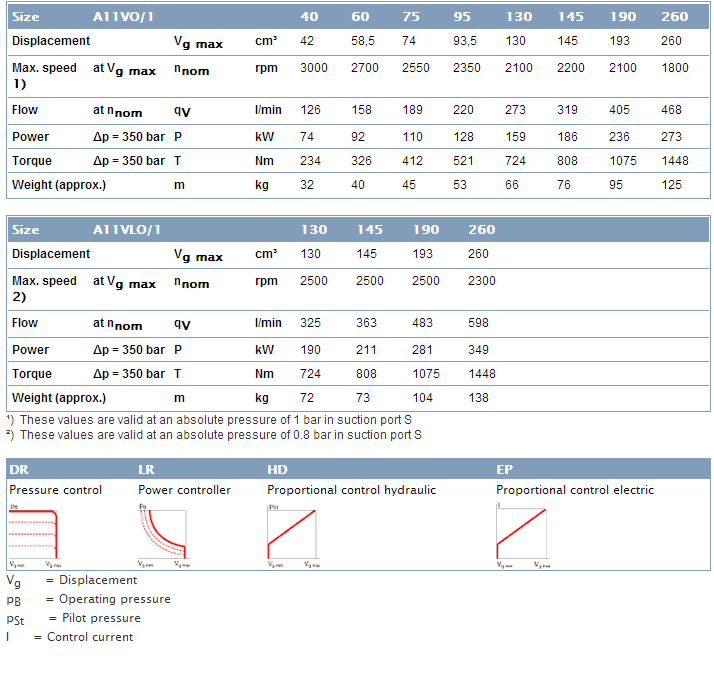
Task: Click the DR pressure control diagram
Action: (35, 535)
